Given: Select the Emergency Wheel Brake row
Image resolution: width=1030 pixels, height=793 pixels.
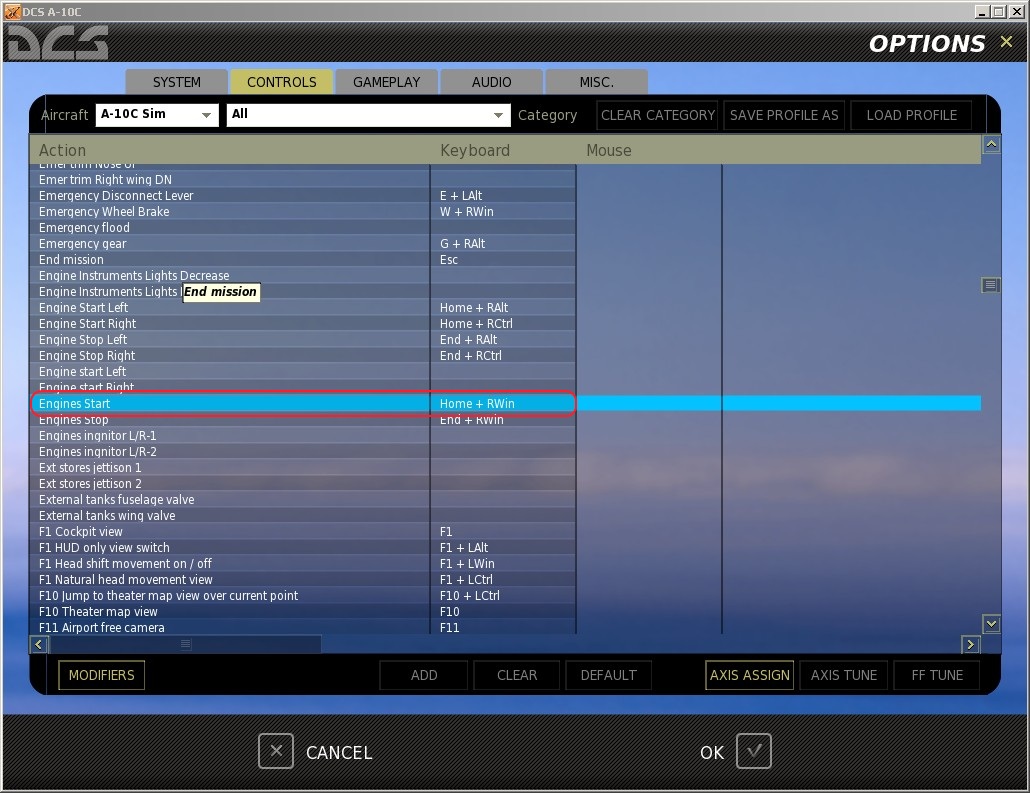Looking at the screenshot, I should 303,212.
